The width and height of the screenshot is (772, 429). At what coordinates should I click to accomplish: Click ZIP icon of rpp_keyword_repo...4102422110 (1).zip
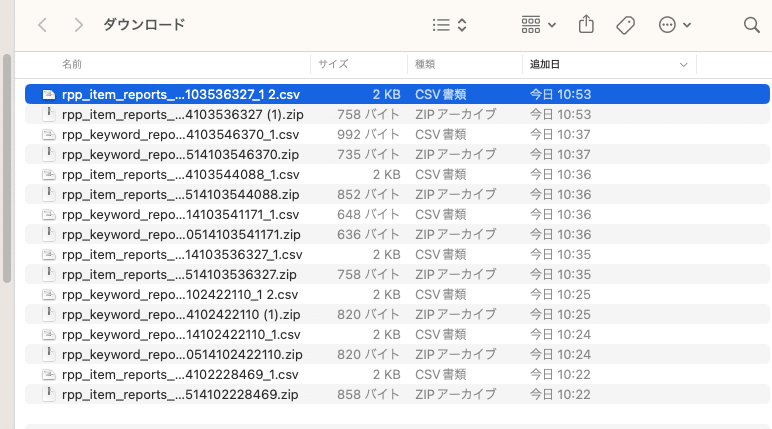[x=48, y=314]
